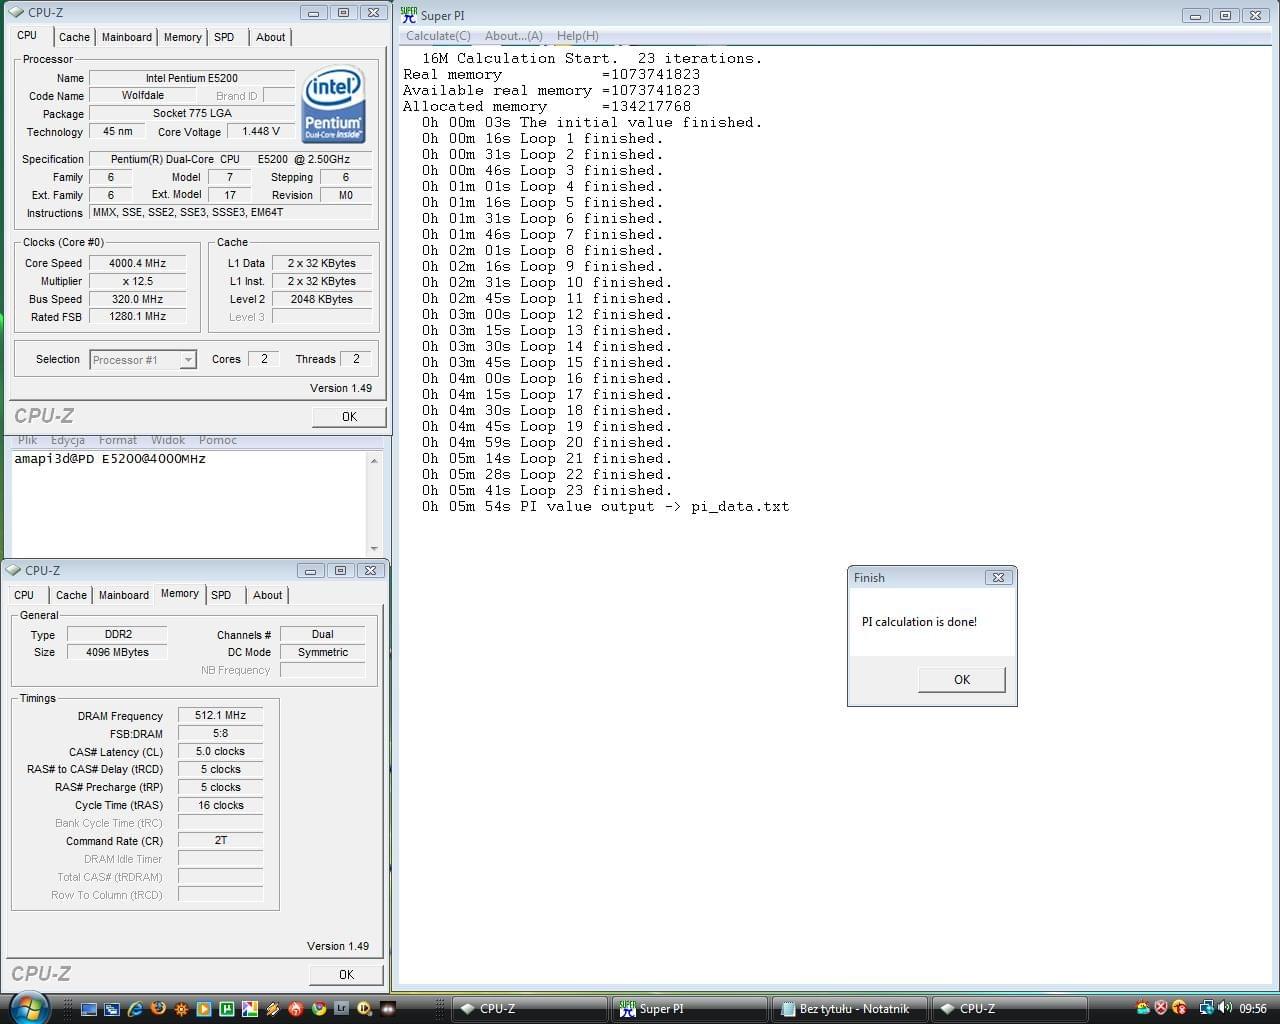Maximize the Super PI window
The height and width of the screenshot is (1024, 1280).
tap(1224, 15)
